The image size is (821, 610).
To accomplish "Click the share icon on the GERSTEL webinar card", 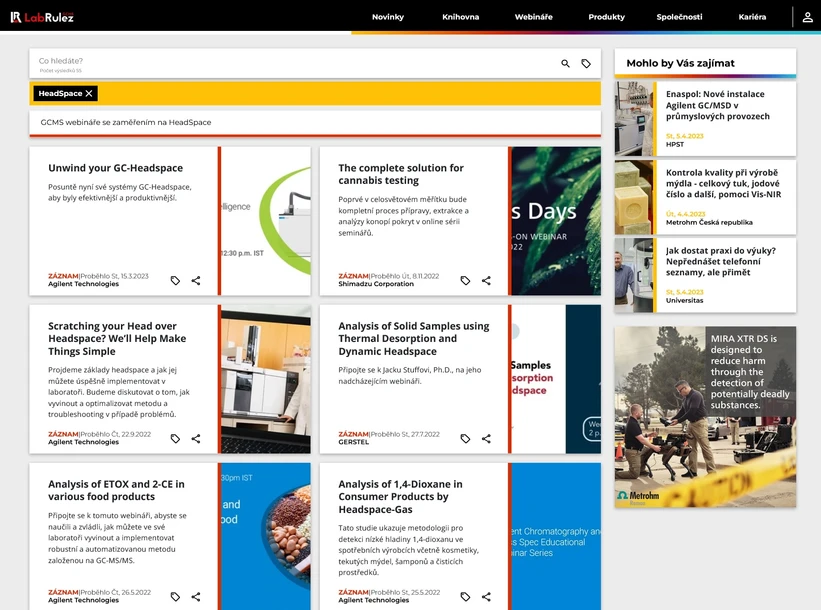I will [x=486, y=438].
